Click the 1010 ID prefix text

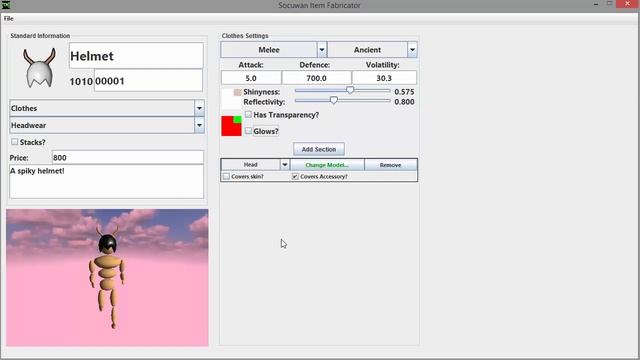pyautogui.click(x=81, y=82)
